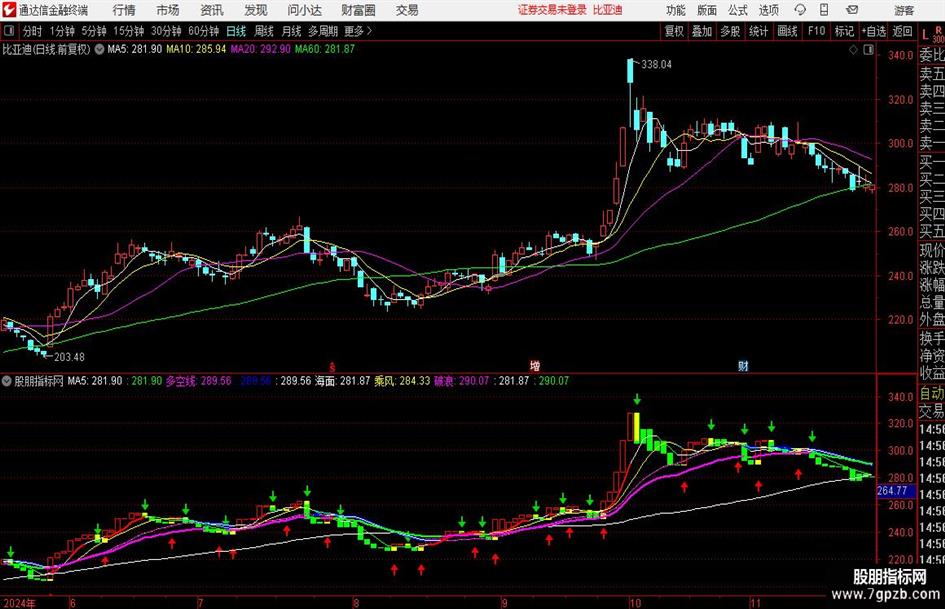Open the 交易 menu

[407, 10]
